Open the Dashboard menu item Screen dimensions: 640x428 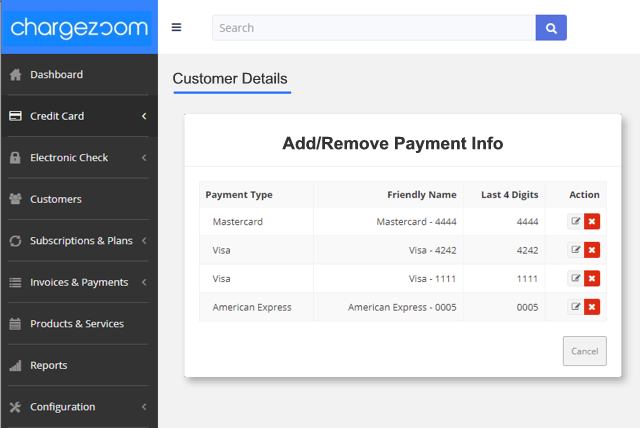coord(79,75)
